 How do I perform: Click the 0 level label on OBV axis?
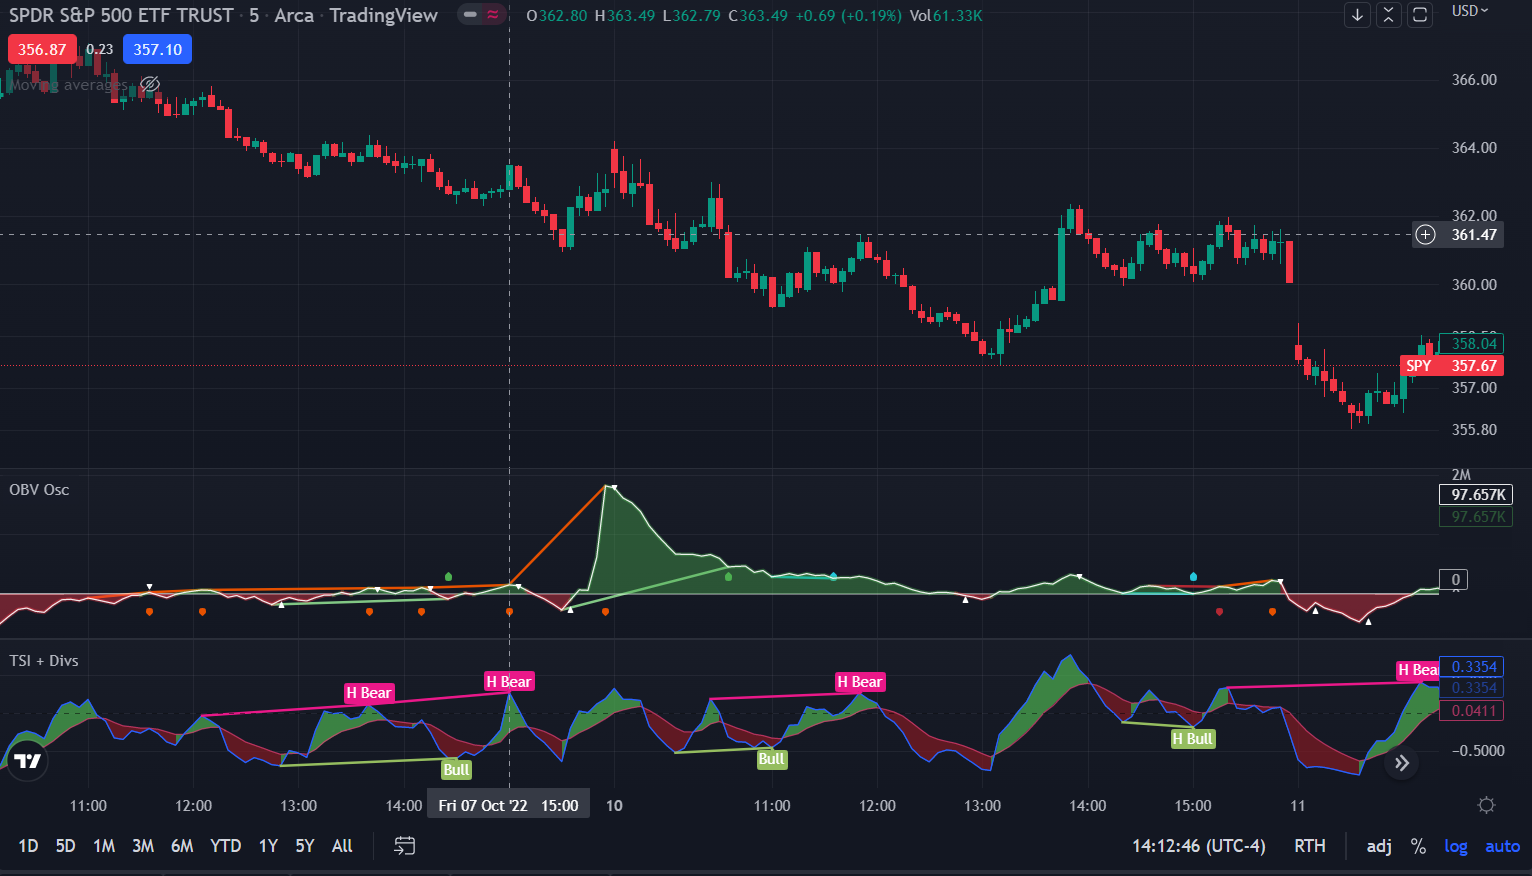(1455, 580)
